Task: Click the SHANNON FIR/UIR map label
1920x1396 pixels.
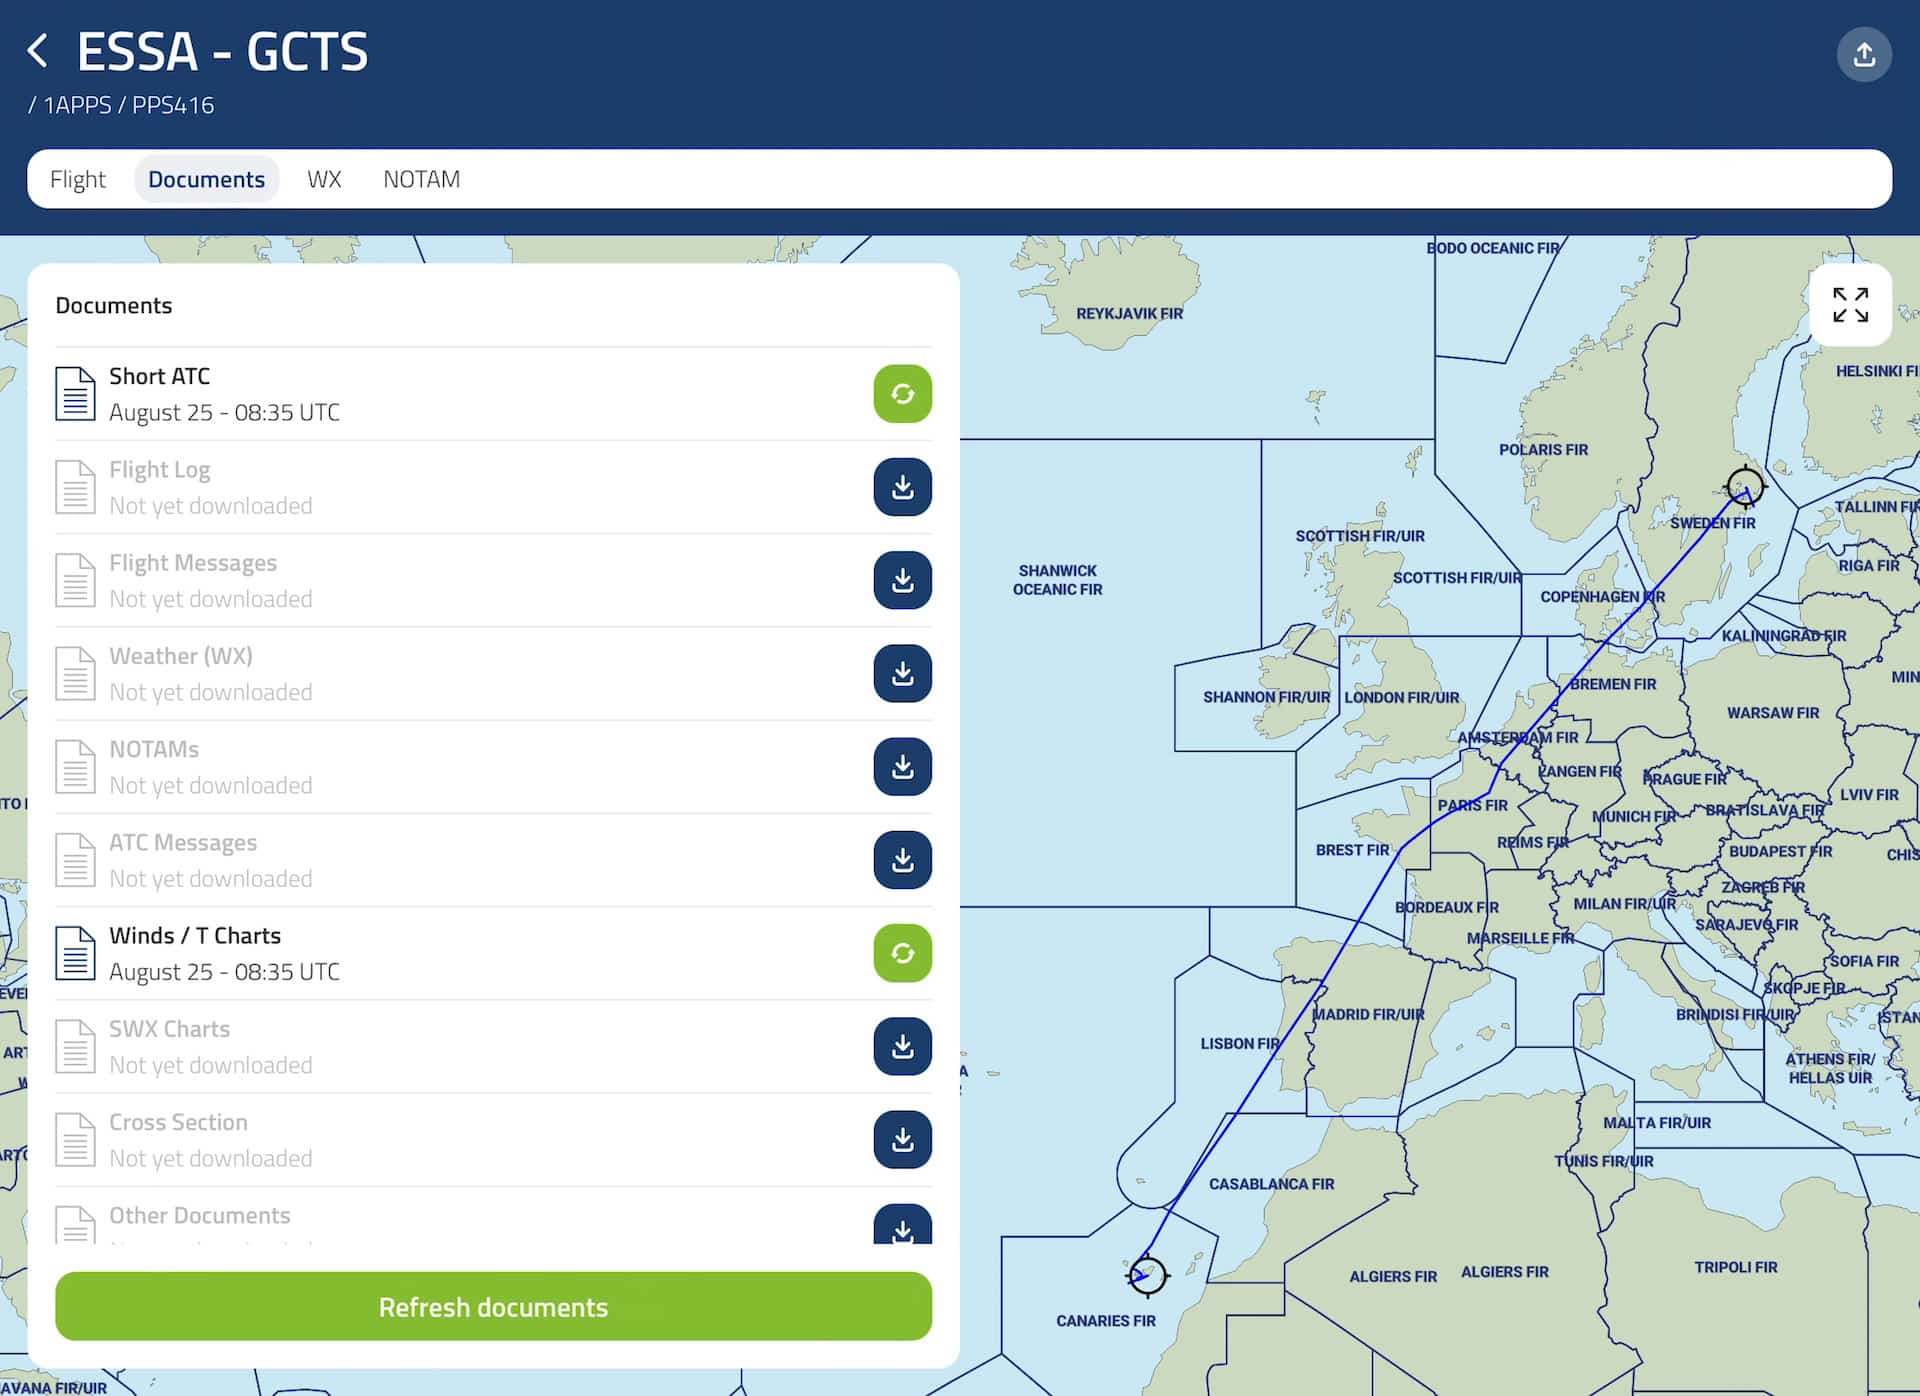Action: click(x=1266, y=697)
